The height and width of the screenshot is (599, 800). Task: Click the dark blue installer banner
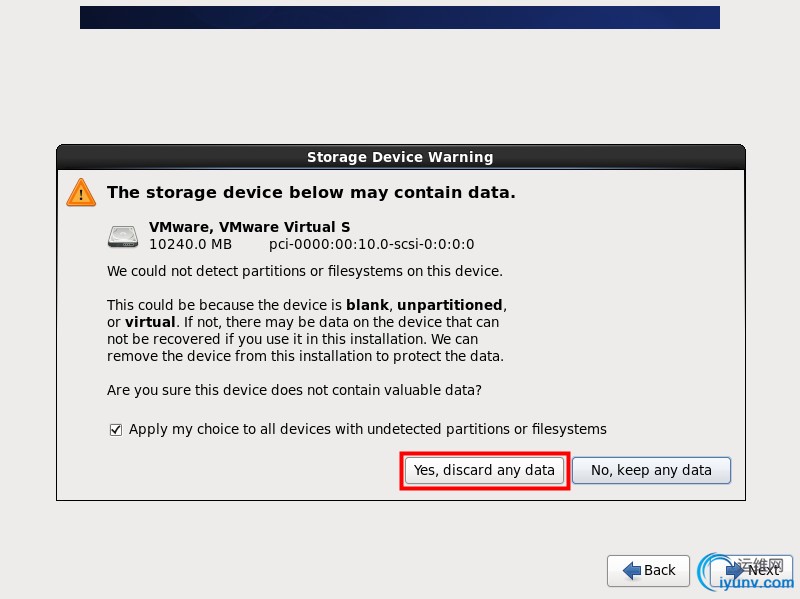(x=400, y=17)
